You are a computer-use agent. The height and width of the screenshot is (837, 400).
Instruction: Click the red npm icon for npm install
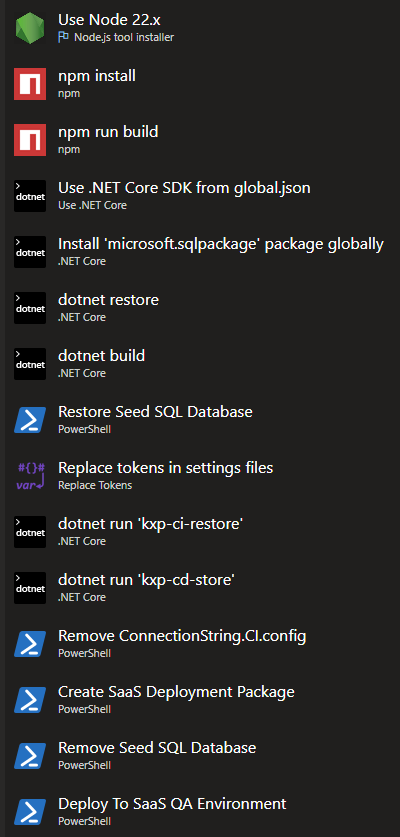(x=30, y=84)
